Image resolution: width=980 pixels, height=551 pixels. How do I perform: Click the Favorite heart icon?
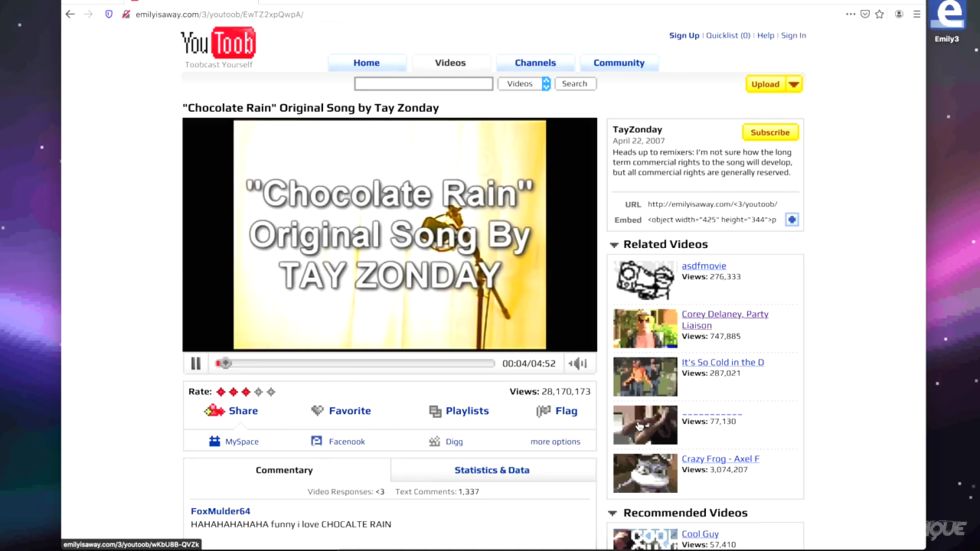318,410
